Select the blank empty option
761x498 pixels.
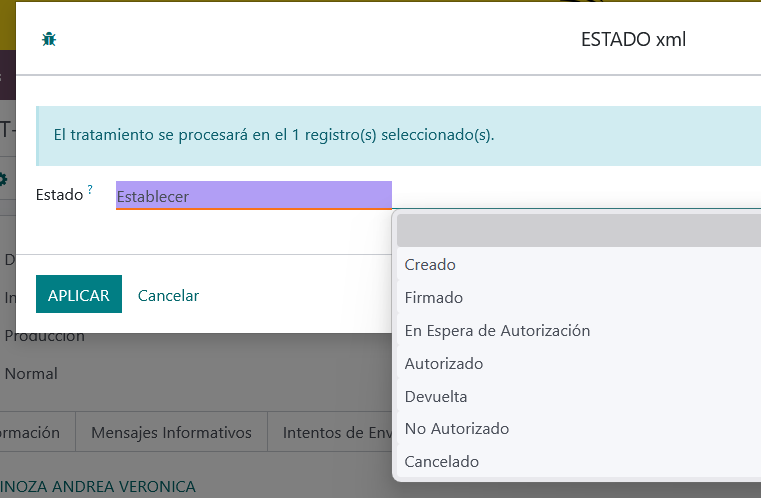tap(578, 231)
